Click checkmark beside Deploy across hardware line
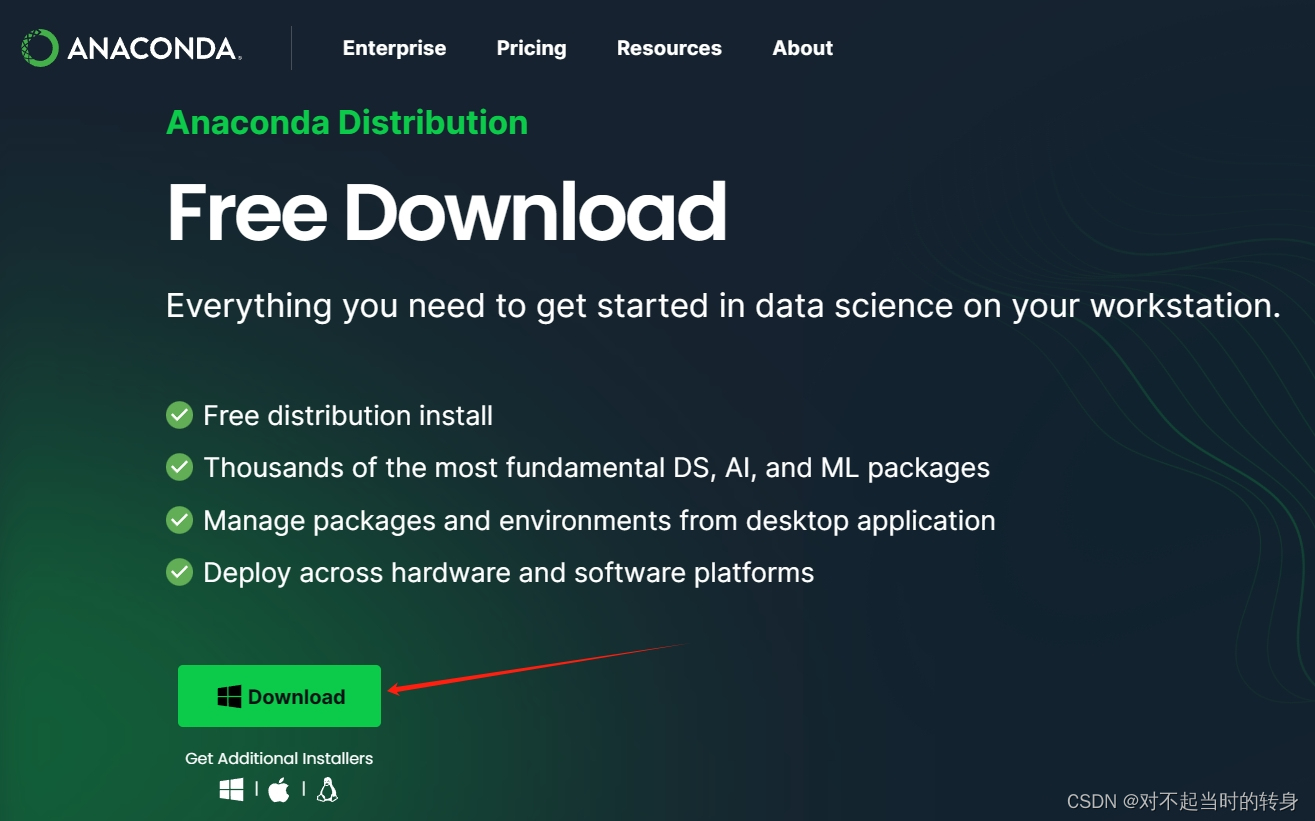The height and width of the screenshot is (821, 1315). coord(179,572)
